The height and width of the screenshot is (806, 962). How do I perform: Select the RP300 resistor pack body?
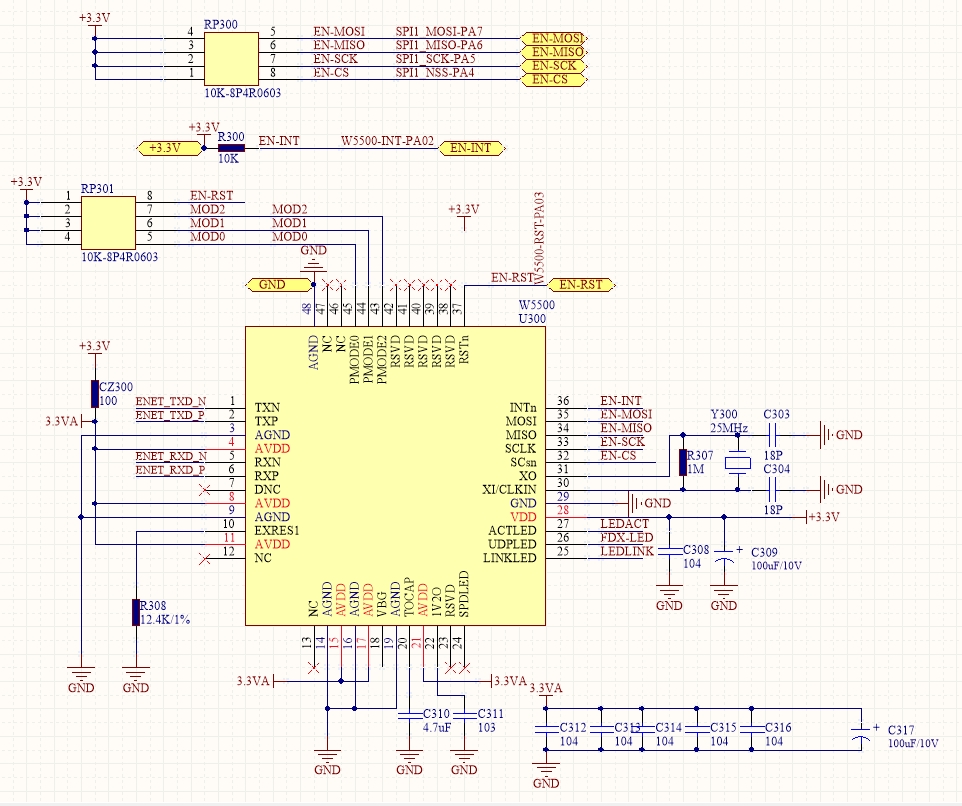click(231, 58)
